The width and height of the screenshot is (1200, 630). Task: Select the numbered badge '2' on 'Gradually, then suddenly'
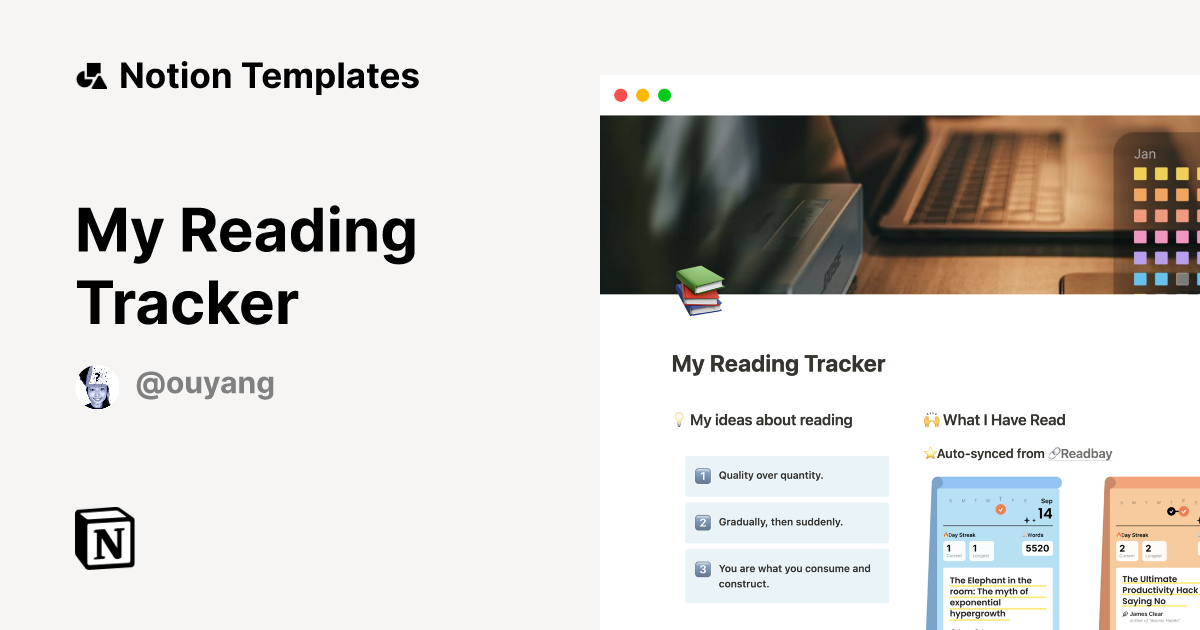pos(701,522)
